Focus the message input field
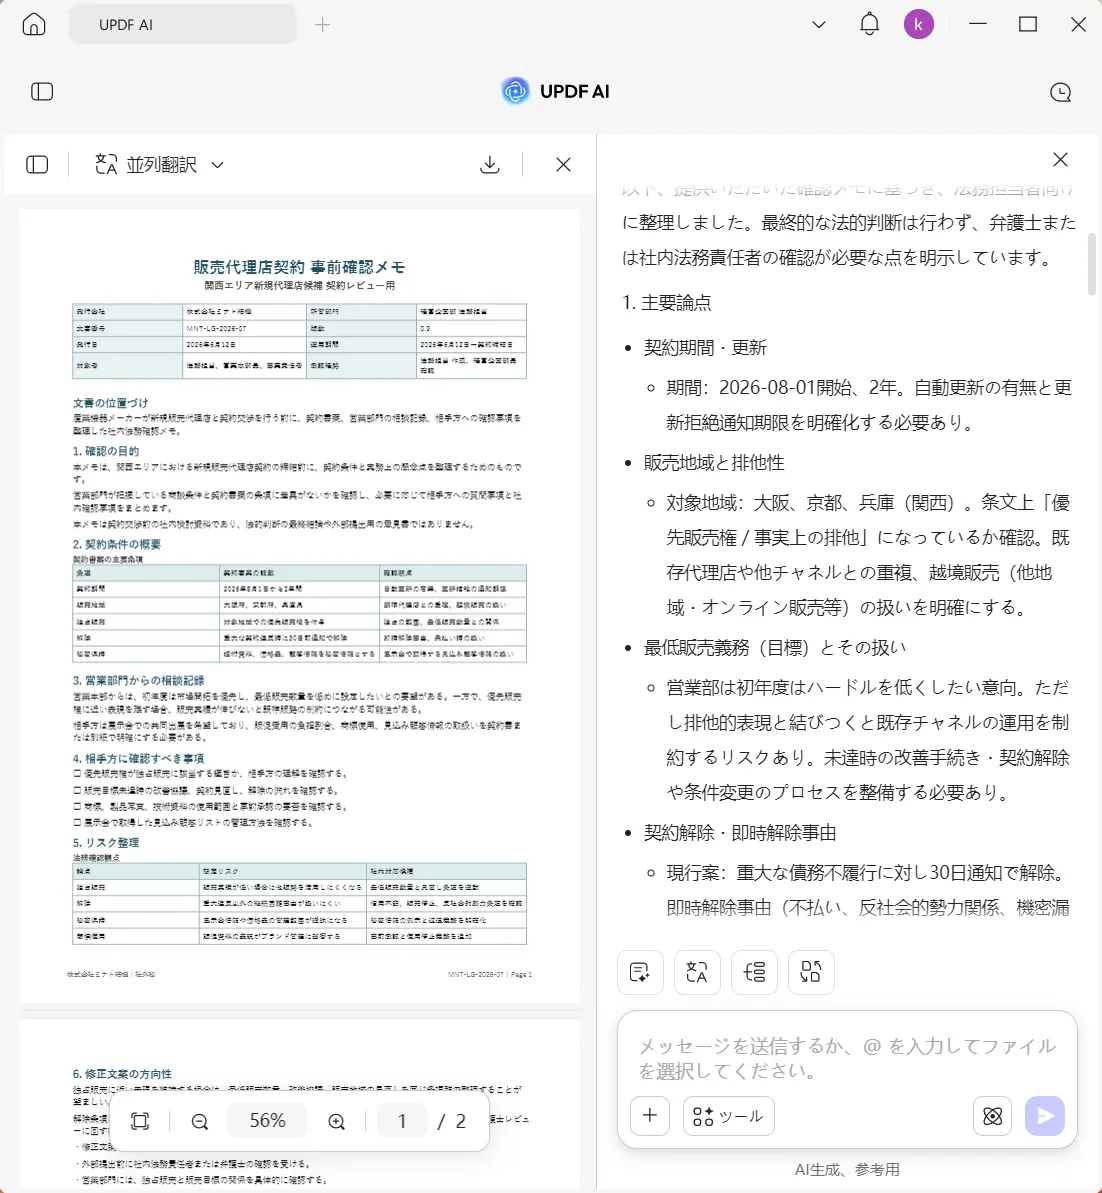The width and height of the screenshot is (1102, 1193). 847,1058
